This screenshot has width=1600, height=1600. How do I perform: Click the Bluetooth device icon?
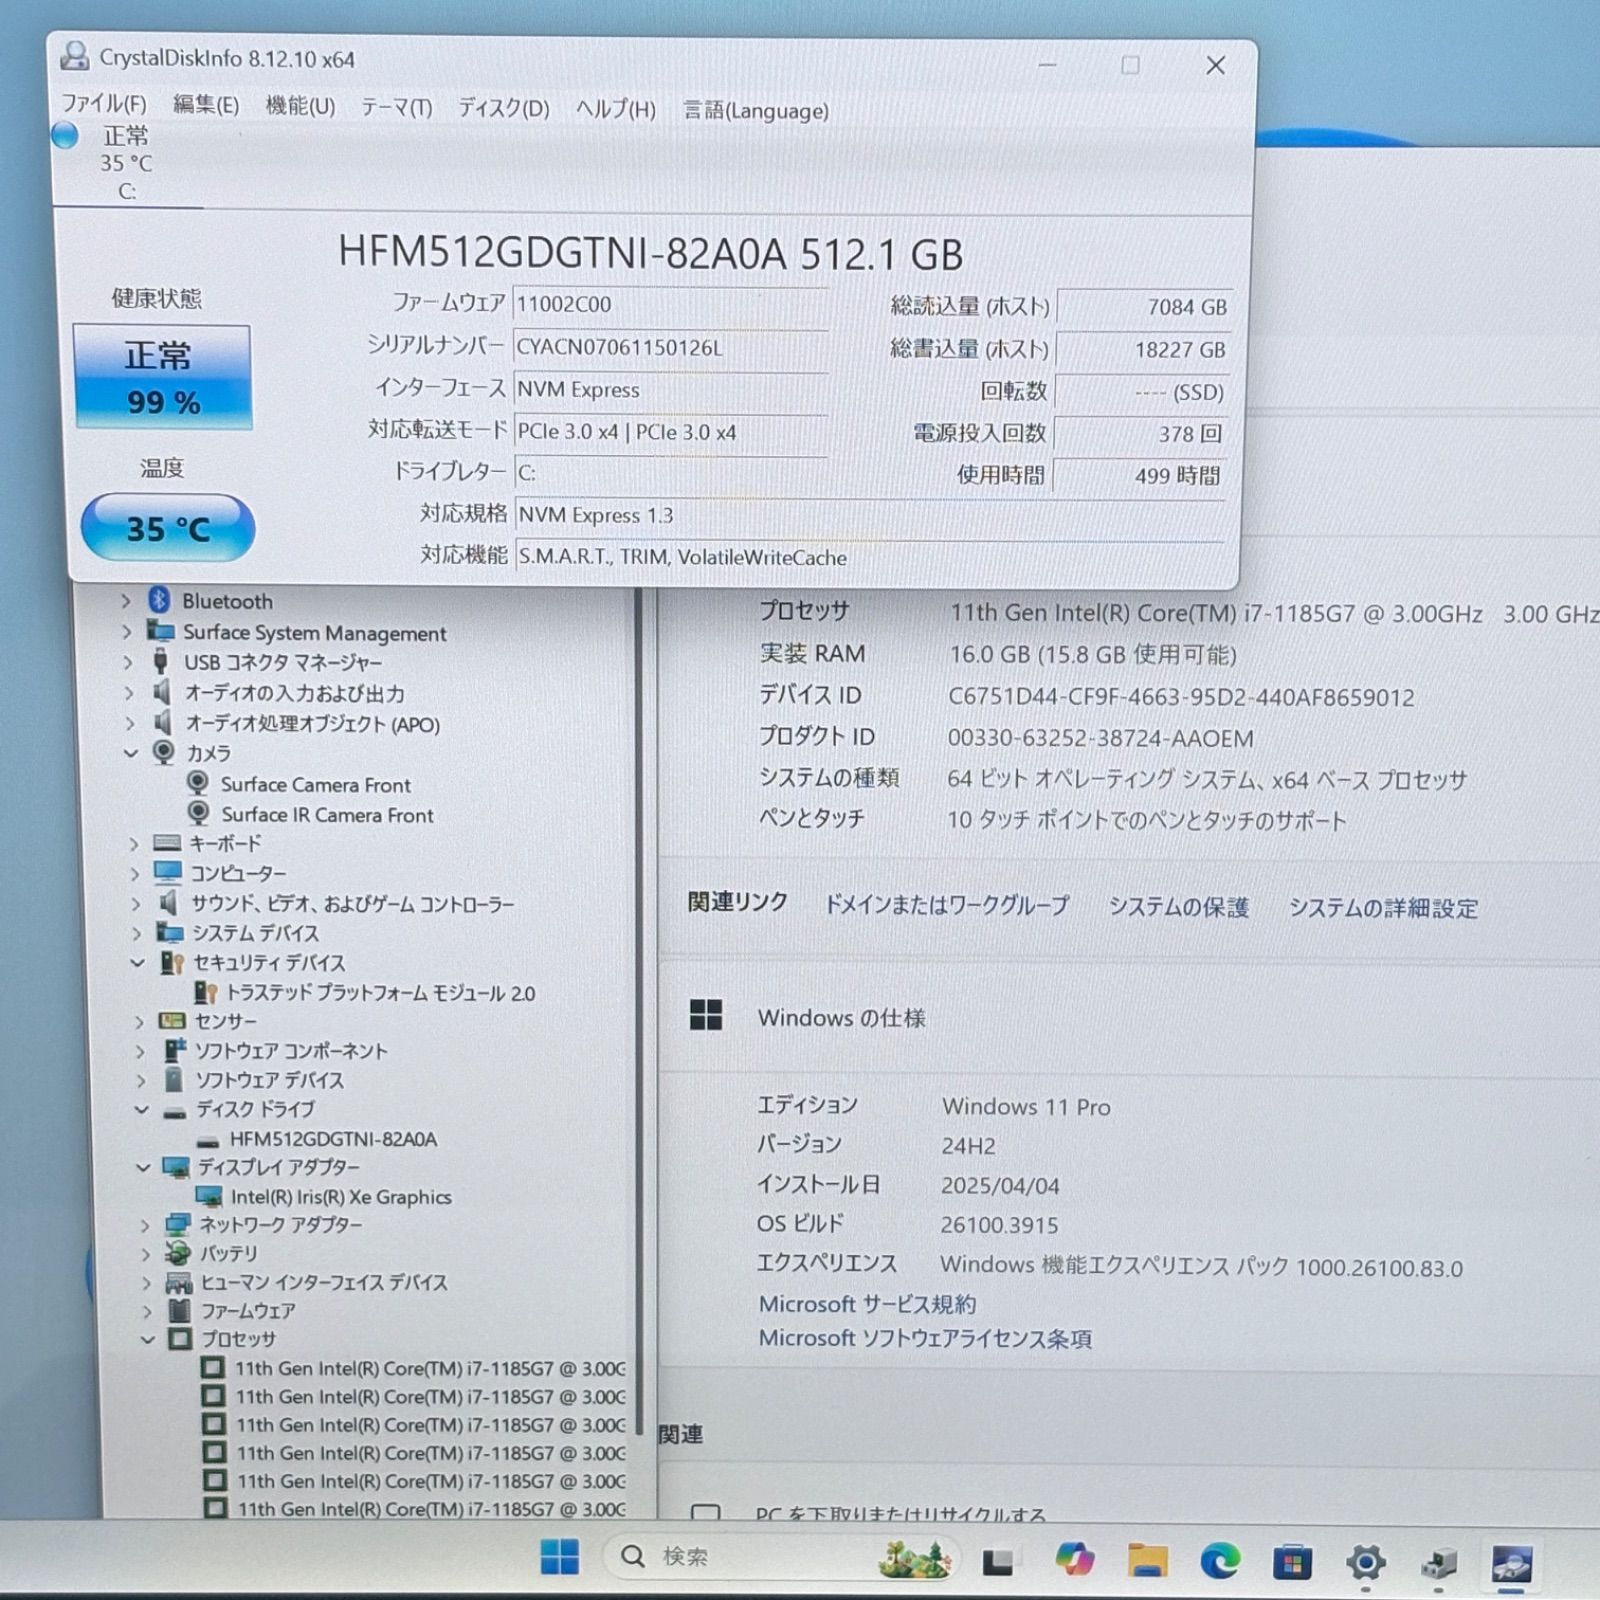159,600
